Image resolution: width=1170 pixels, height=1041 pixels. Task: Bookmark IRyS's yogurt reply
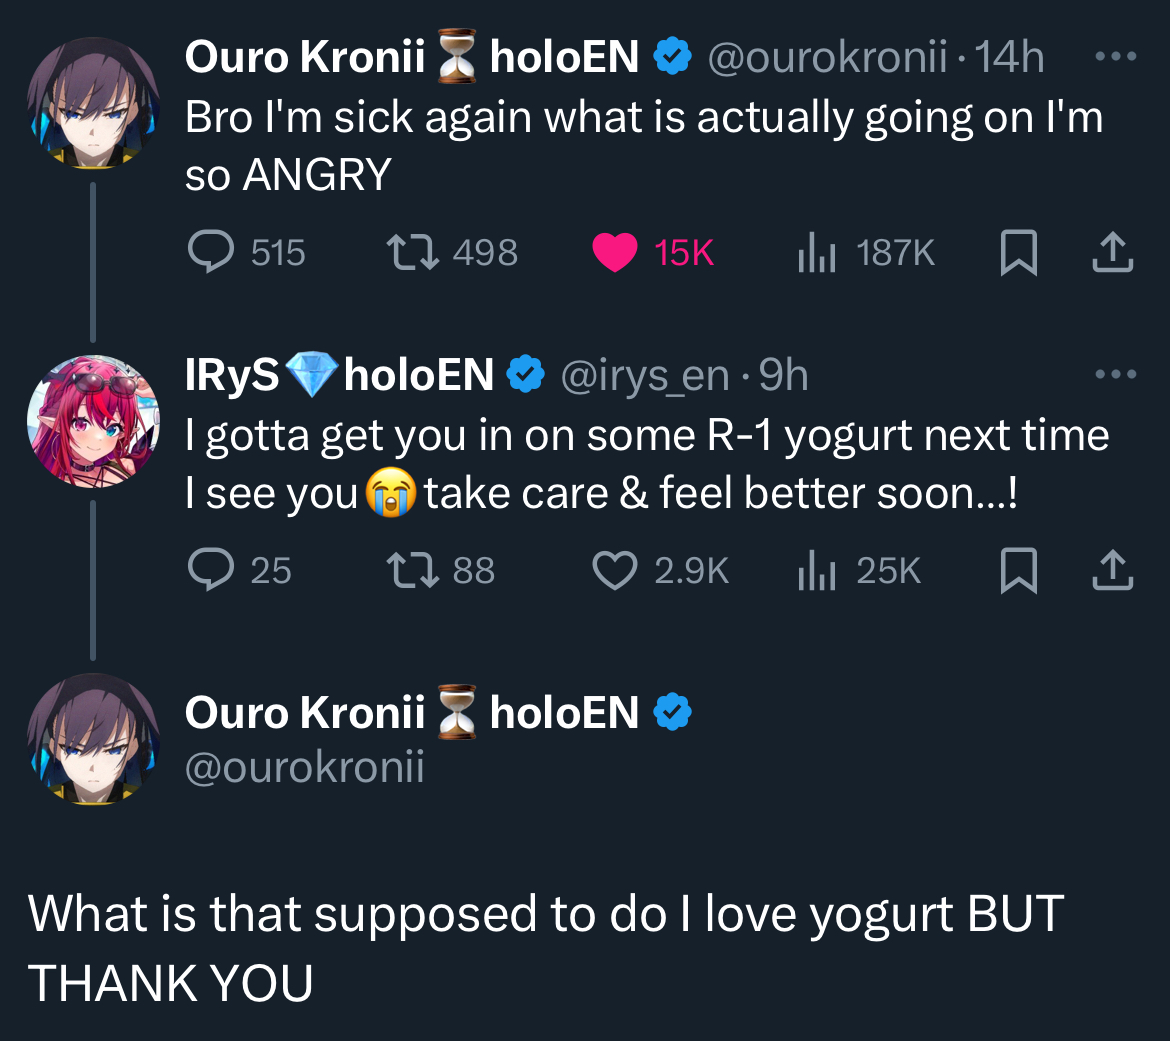point(1018,571)
